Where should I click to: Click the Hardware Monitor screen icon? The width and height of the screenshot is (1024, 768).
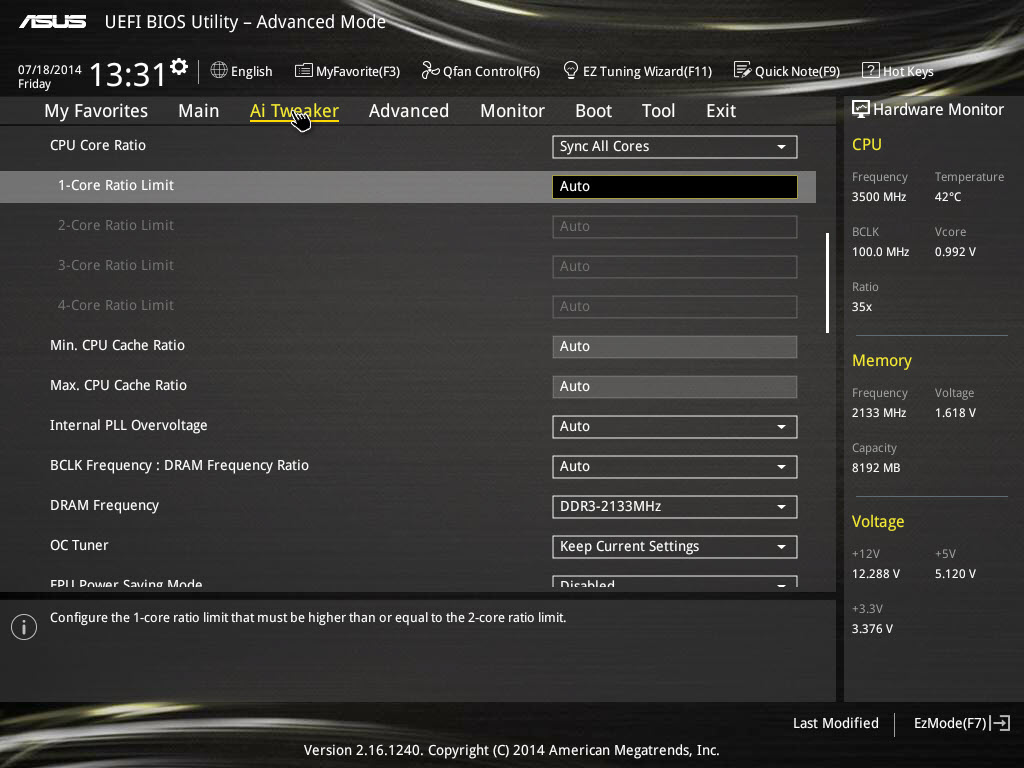(861, 109)
